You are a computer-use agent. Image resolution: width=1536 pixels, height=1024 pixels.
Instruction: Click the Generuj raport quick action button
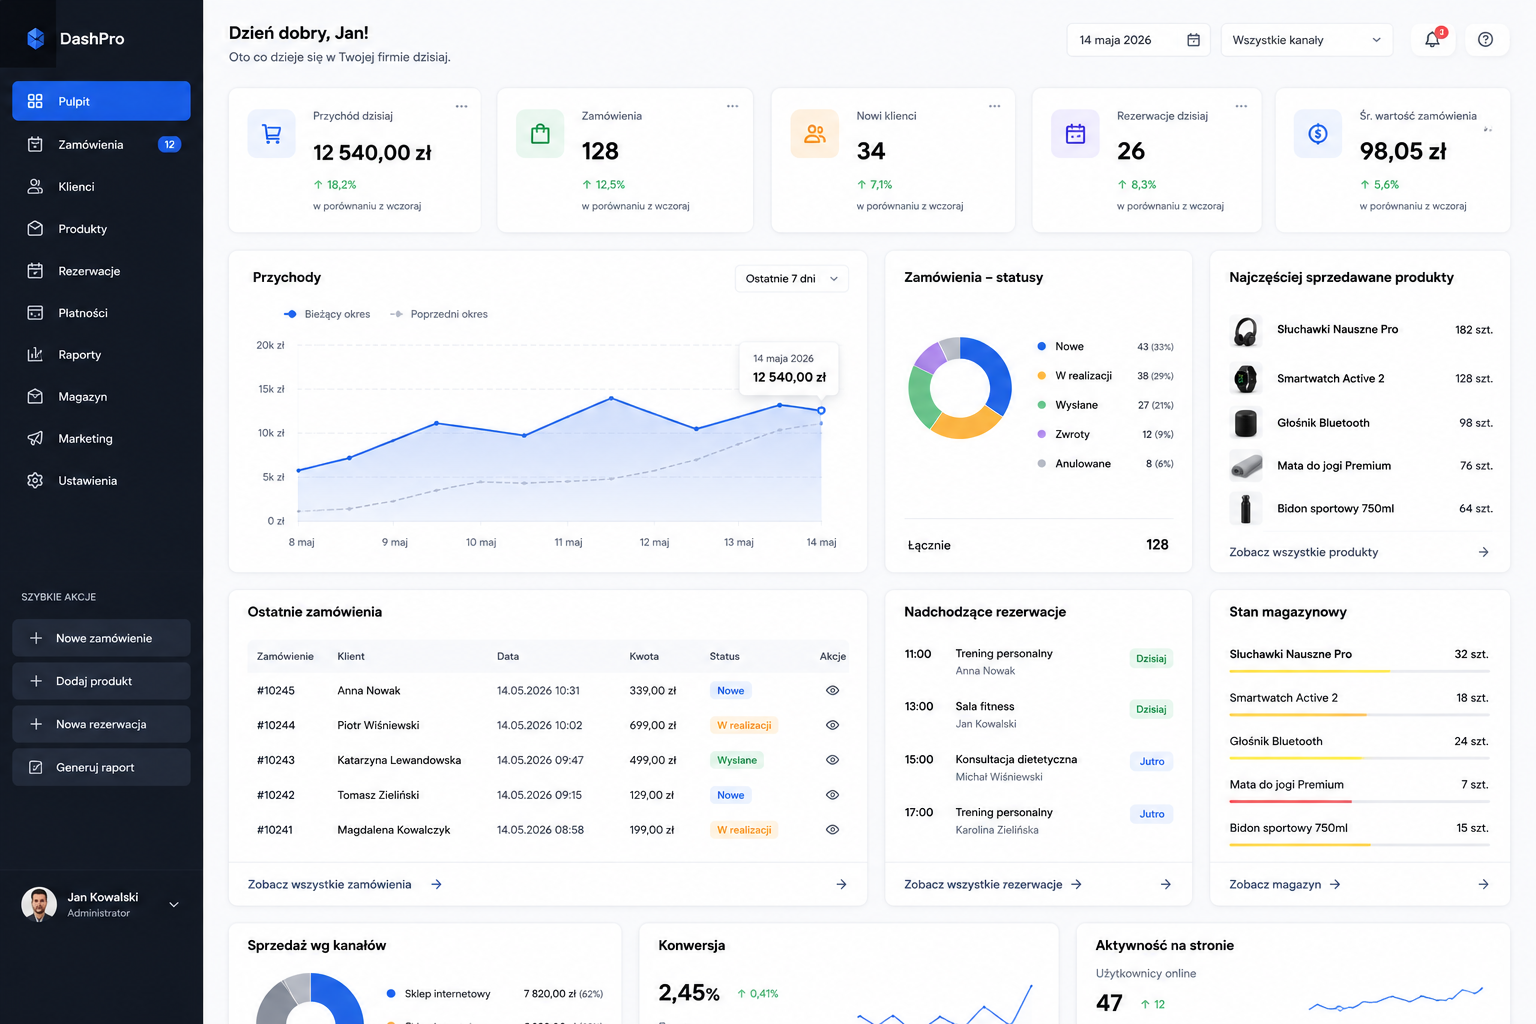[x=101, y=767]
